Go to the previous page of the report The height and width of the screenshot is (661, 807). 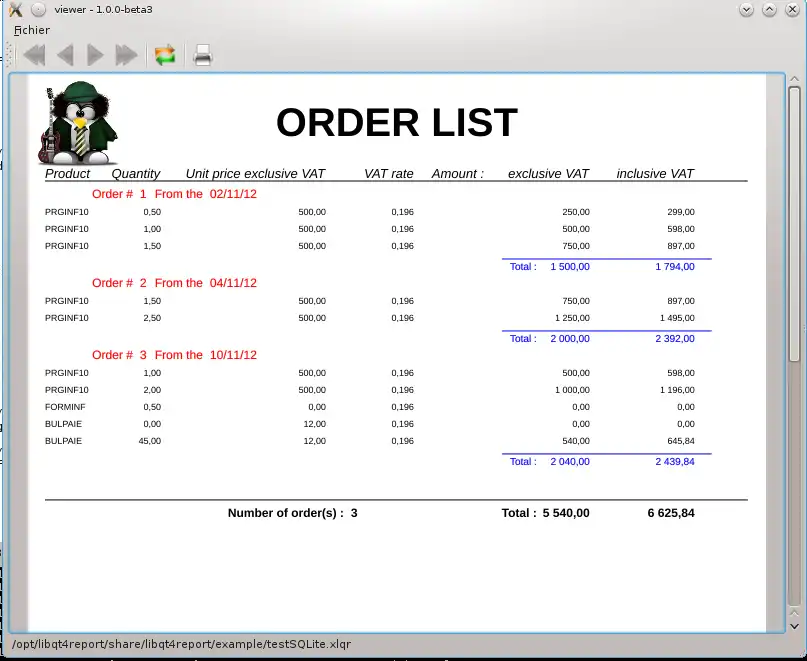tap(65, 55)
